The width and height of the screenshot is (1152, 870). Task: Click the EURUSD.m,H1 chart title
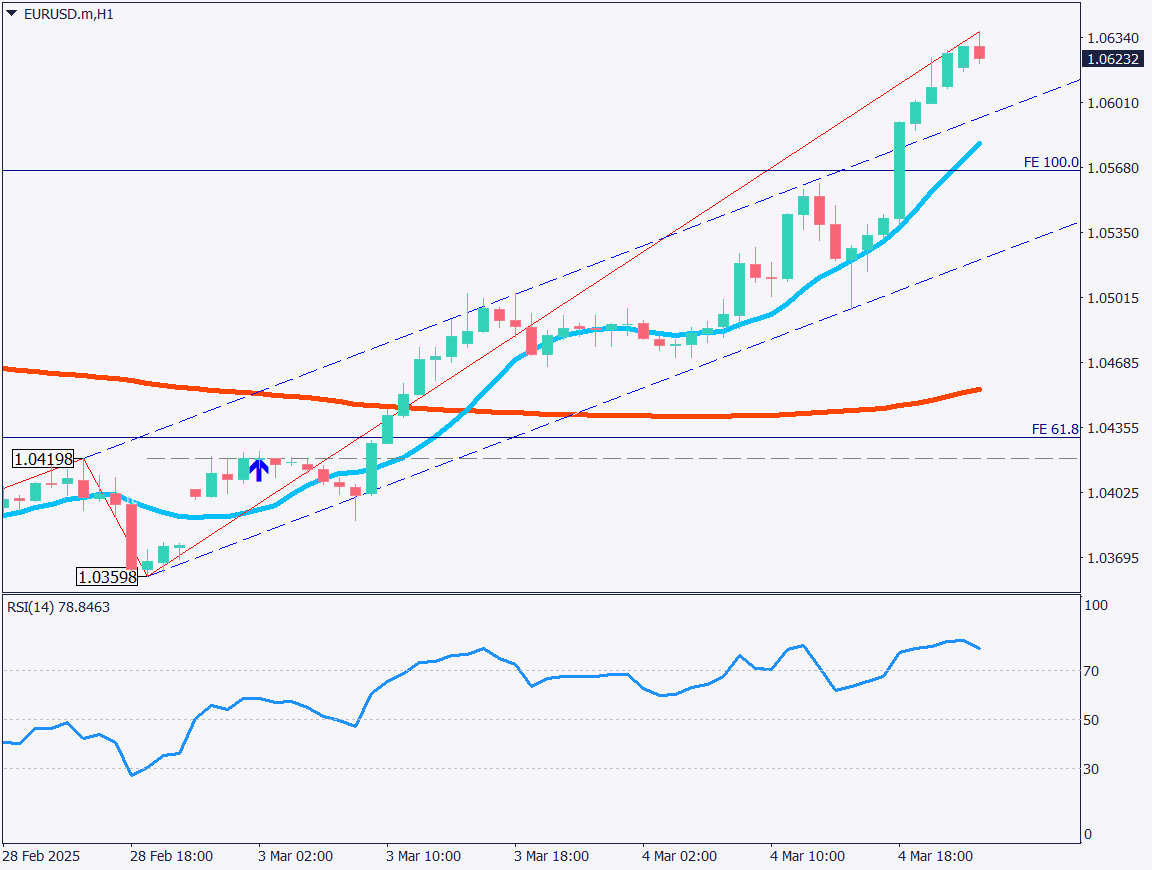68,15
